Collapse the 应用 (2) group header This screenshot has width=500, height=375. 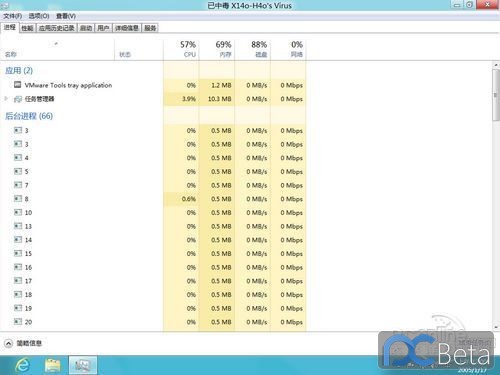pos(19,70)
